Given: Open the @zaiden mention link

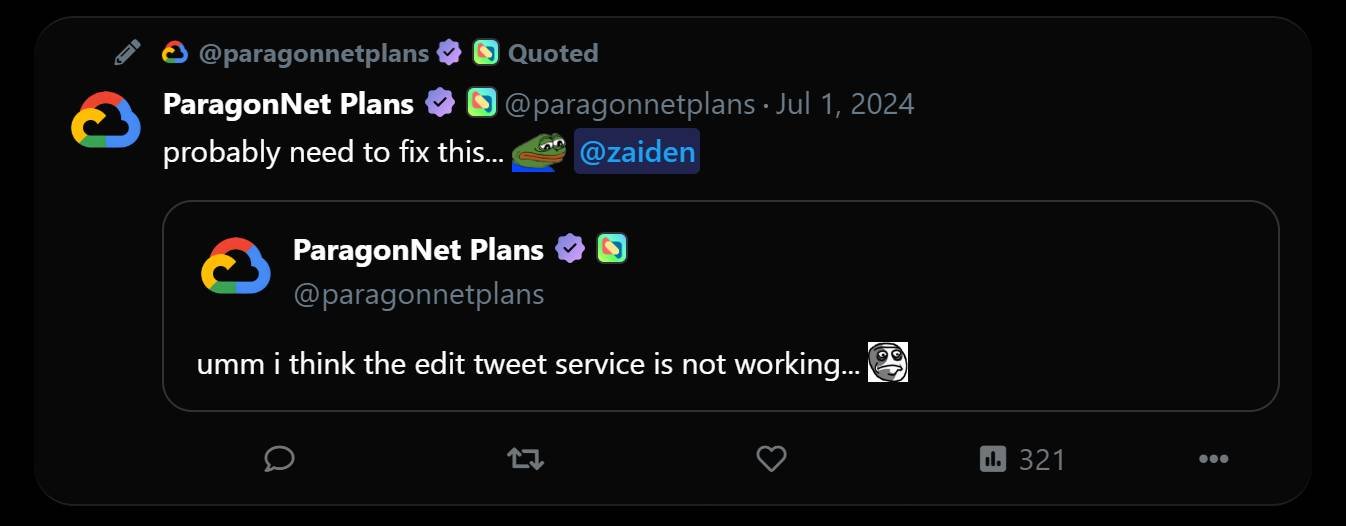Looking at the screenshot, I should 637,153.
